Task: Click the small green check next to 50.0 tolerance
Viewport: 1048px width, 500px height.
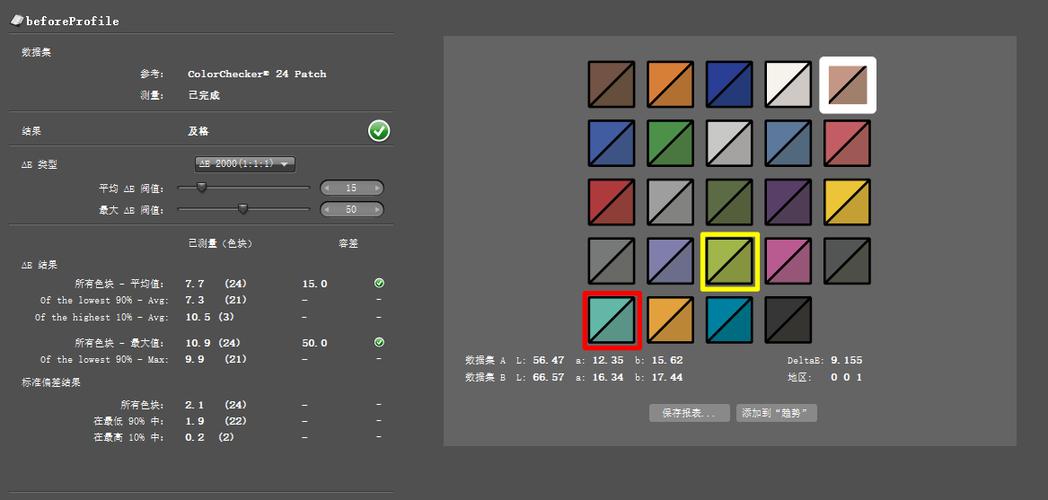Action: (x=379, y=342)
